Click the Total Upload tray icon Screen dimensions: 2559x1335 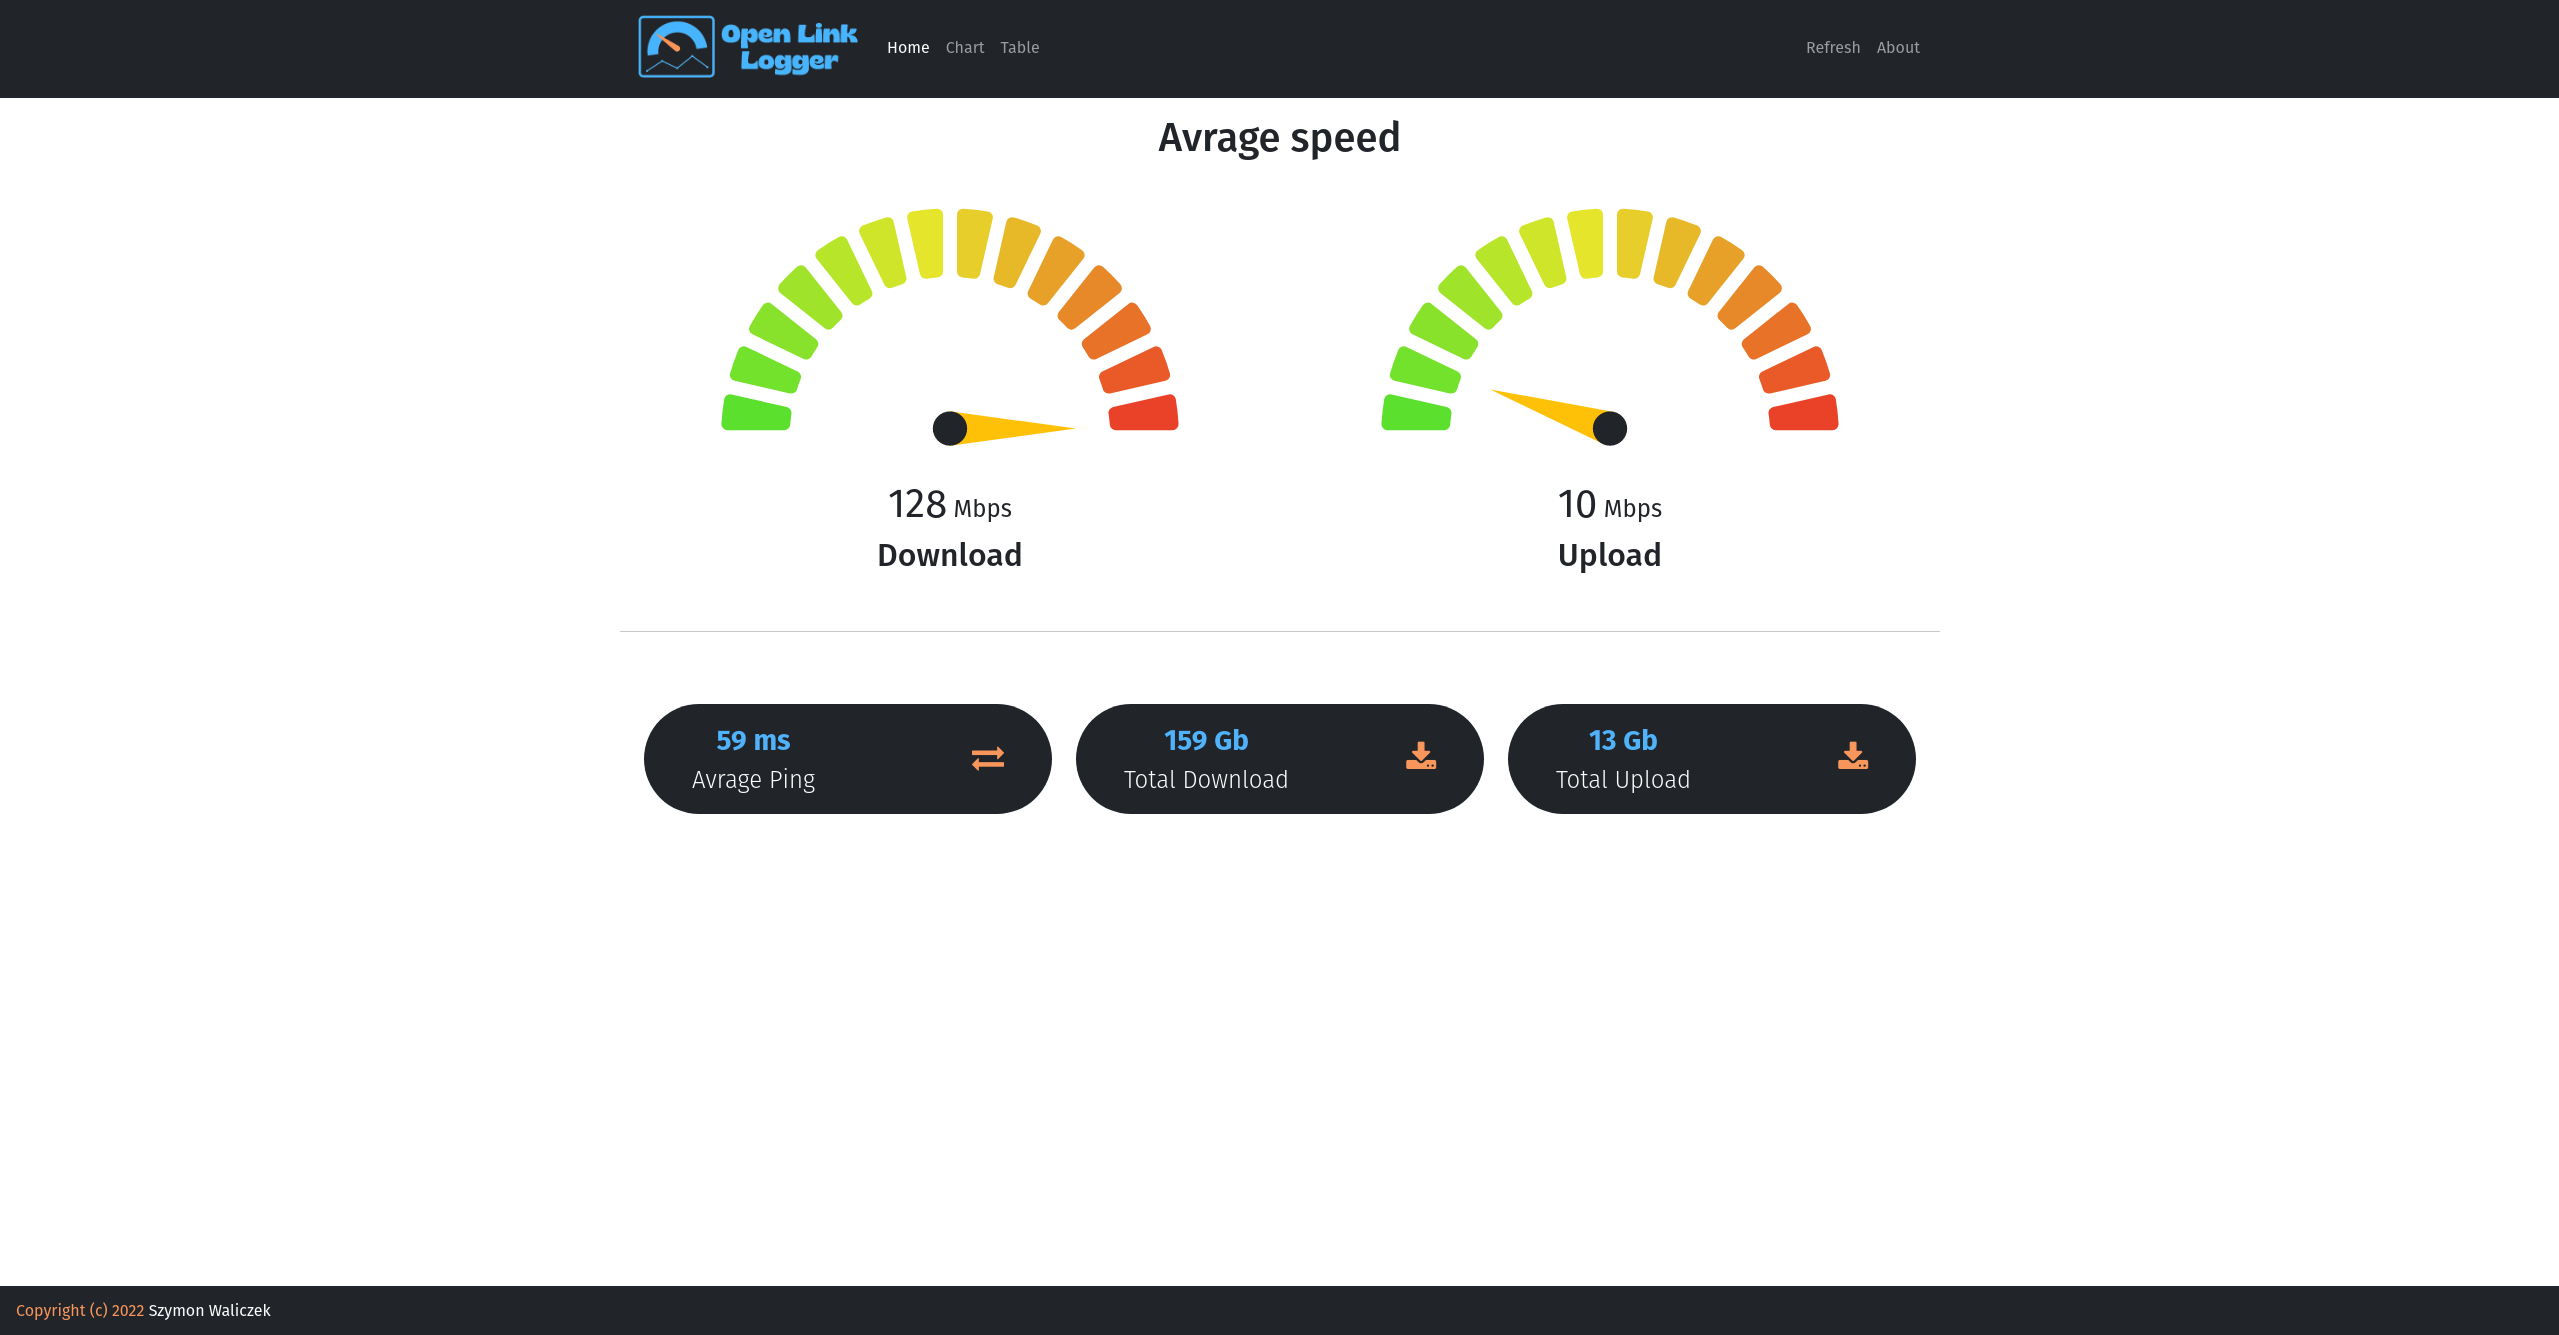(1852, 756)
